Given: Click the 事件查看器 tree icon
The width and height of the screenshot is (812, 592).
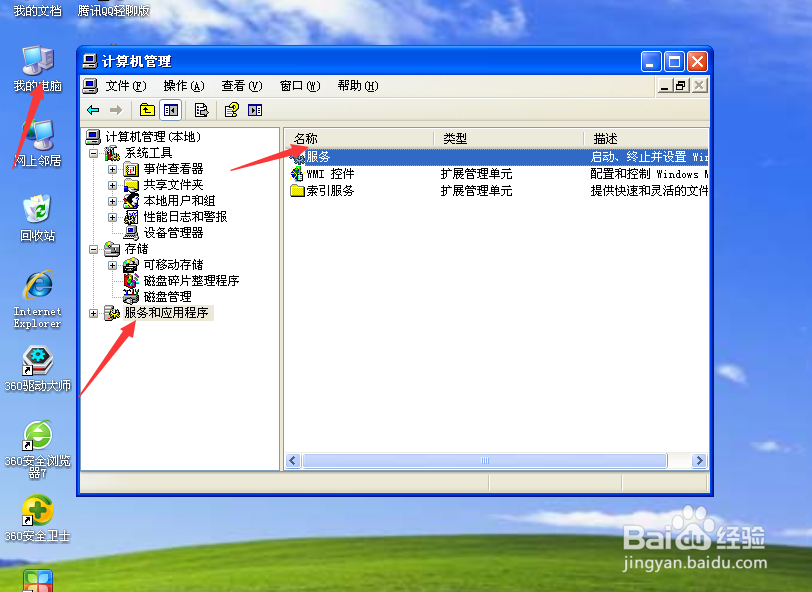Looking at the screenshot, I should [131, 169].
